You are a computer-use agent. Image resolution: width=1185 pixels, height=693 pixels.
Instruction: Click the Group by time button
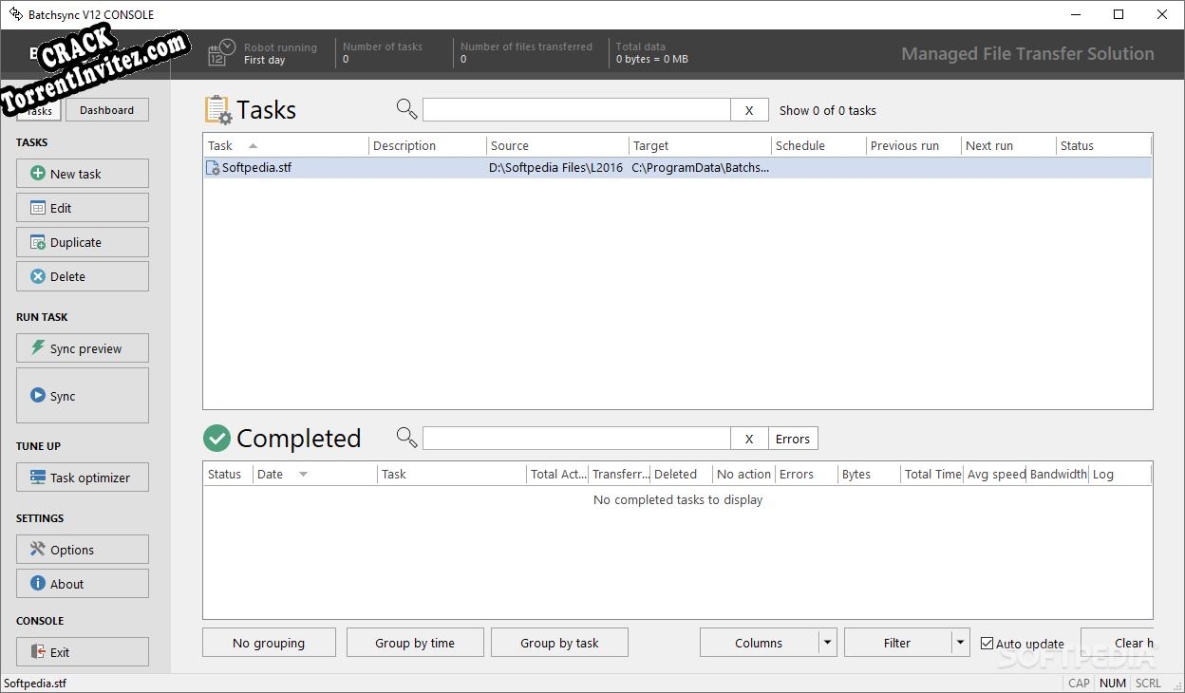pos(415,642)
